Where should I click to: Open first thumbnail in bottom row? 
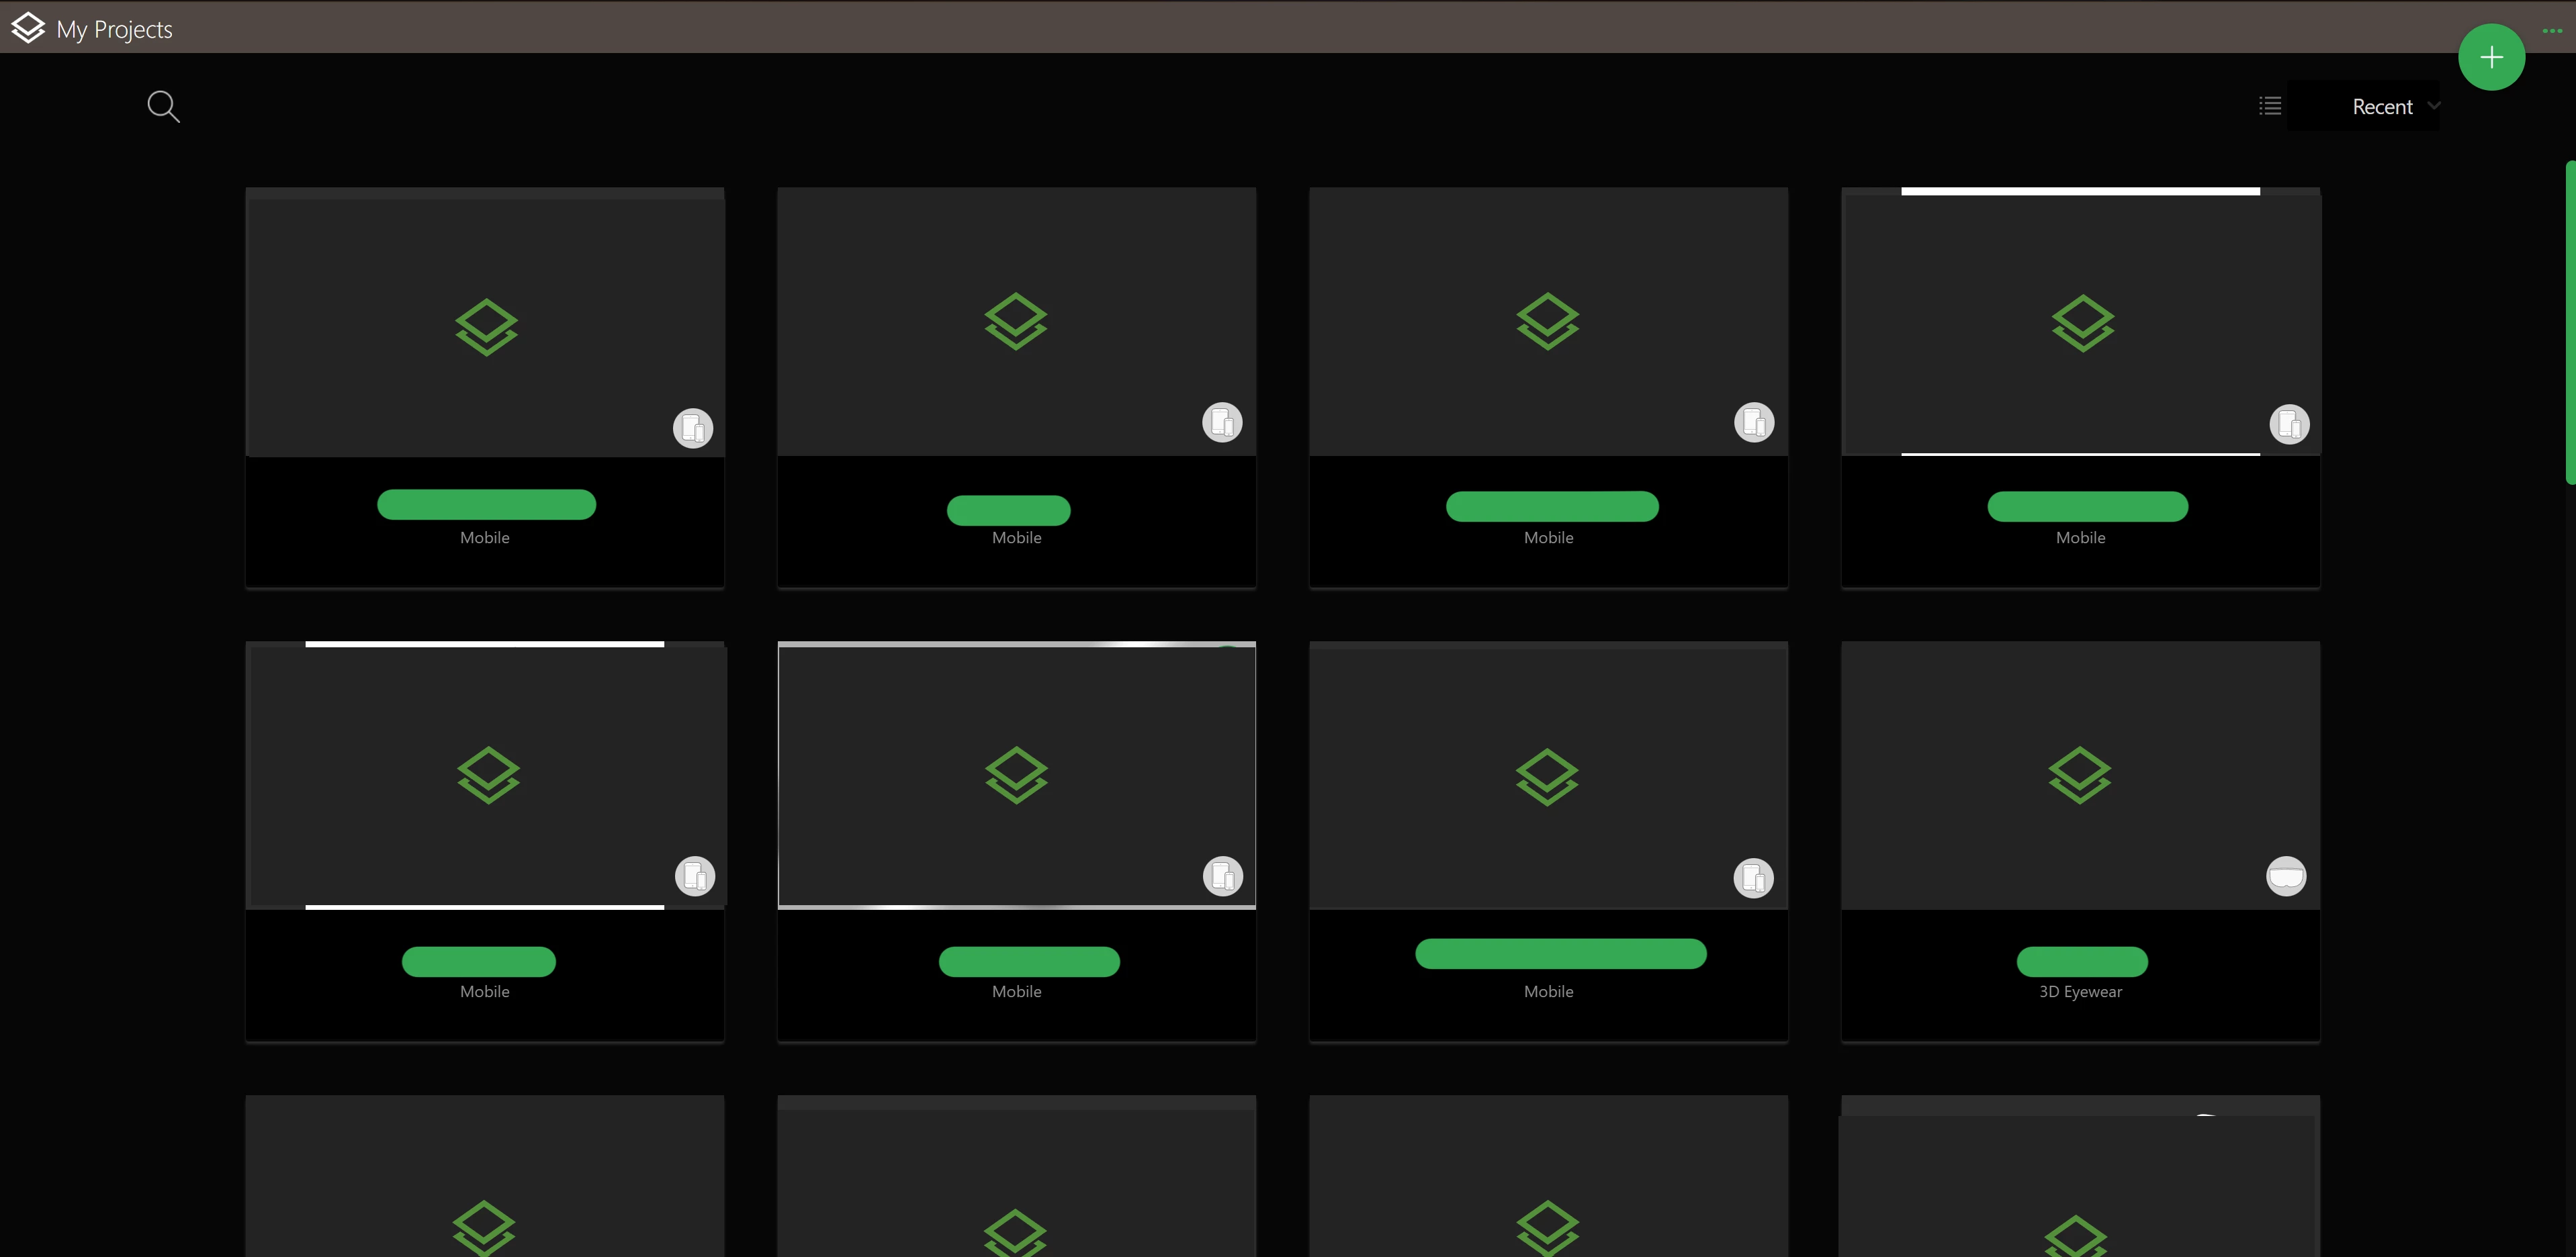485,1176
